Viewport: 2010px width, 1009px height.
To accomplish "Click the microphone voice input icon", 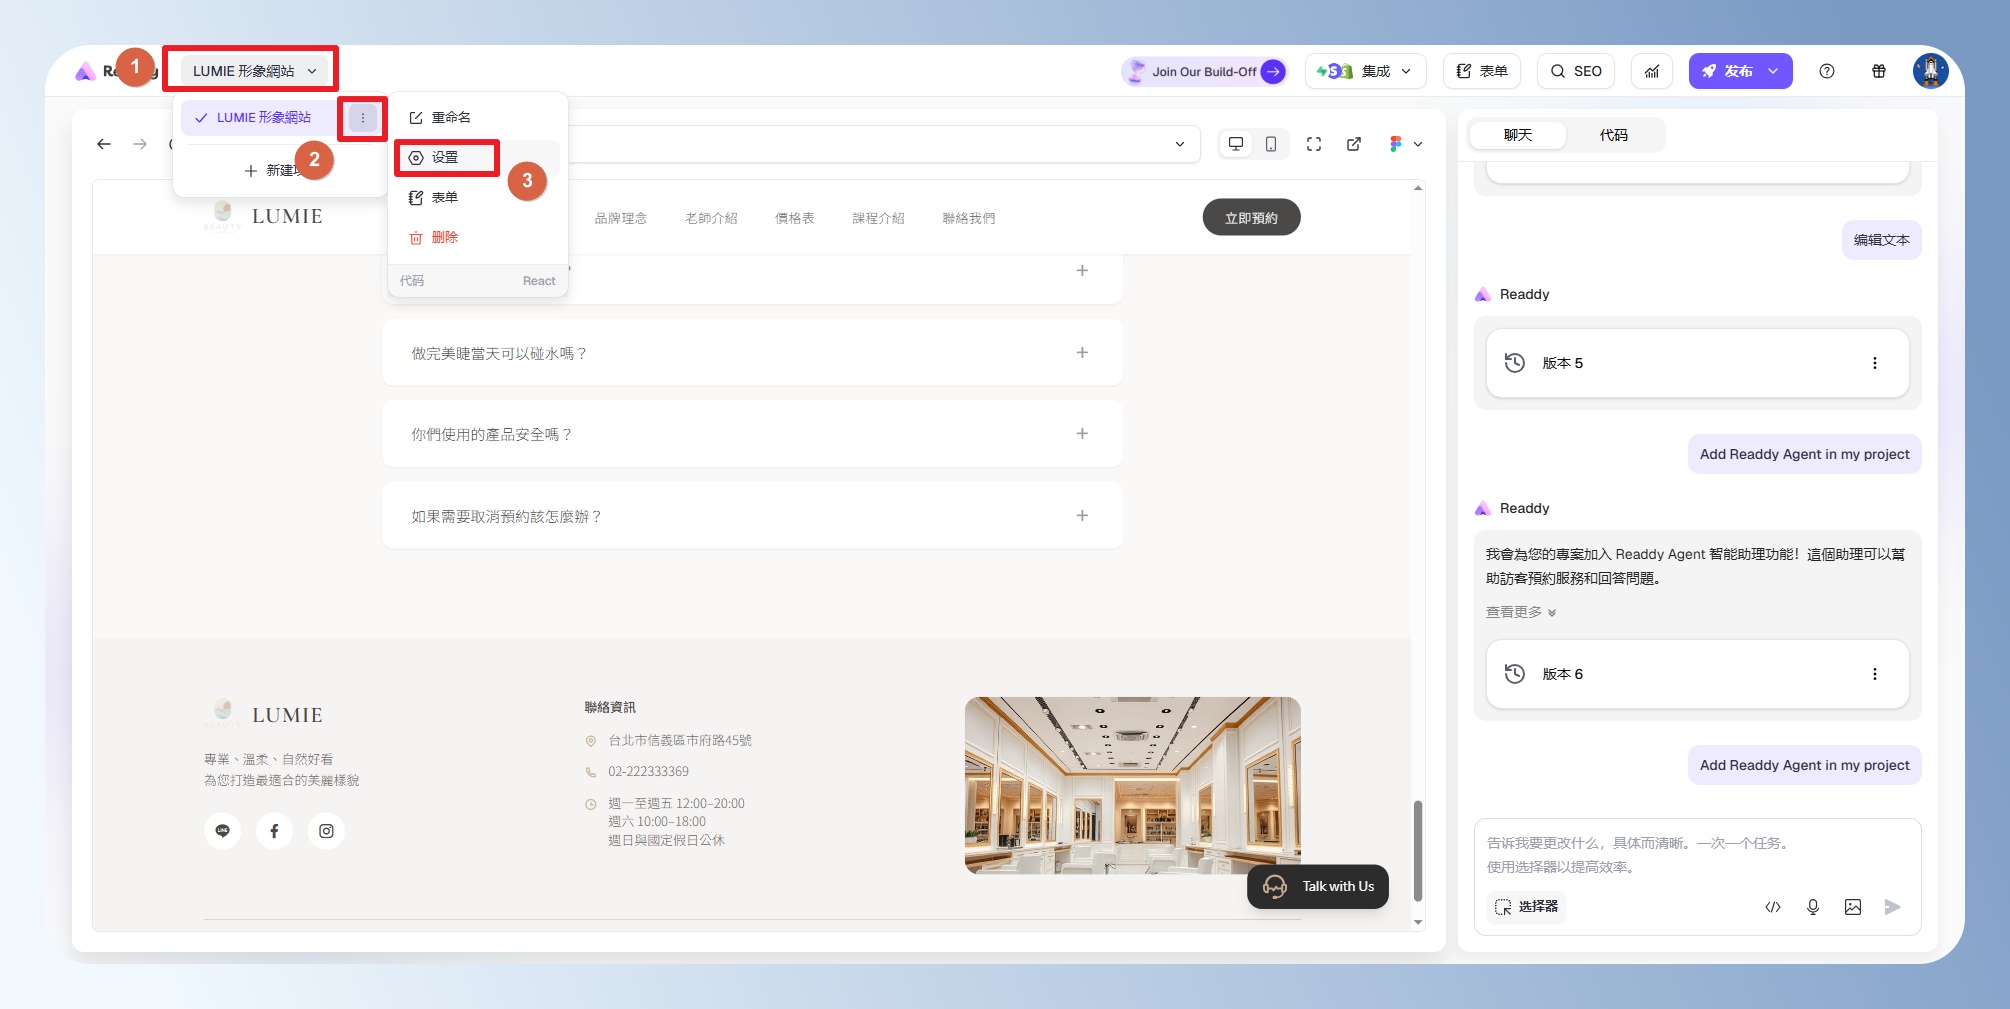I will (1812, 907).
